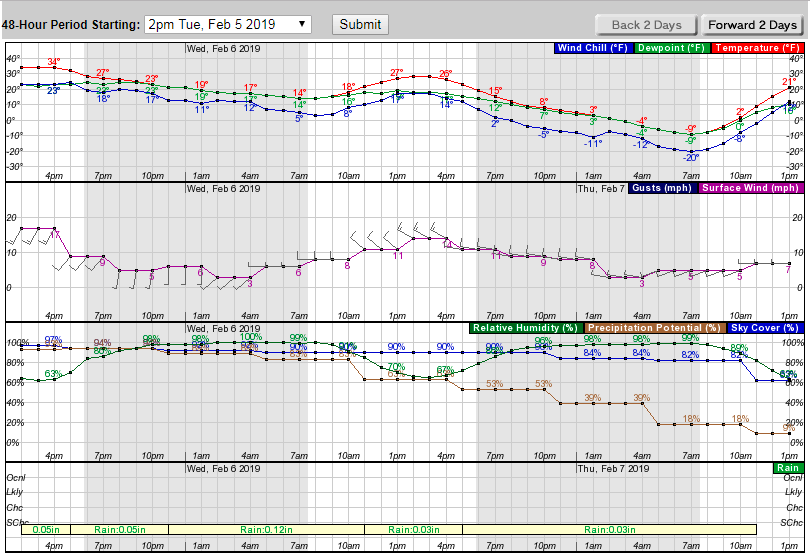Click the red Temperature (°F) legend label
Image resolution: width=810 pixels, height=553 pixels.
pyautogui.click(x=756, y=48)
